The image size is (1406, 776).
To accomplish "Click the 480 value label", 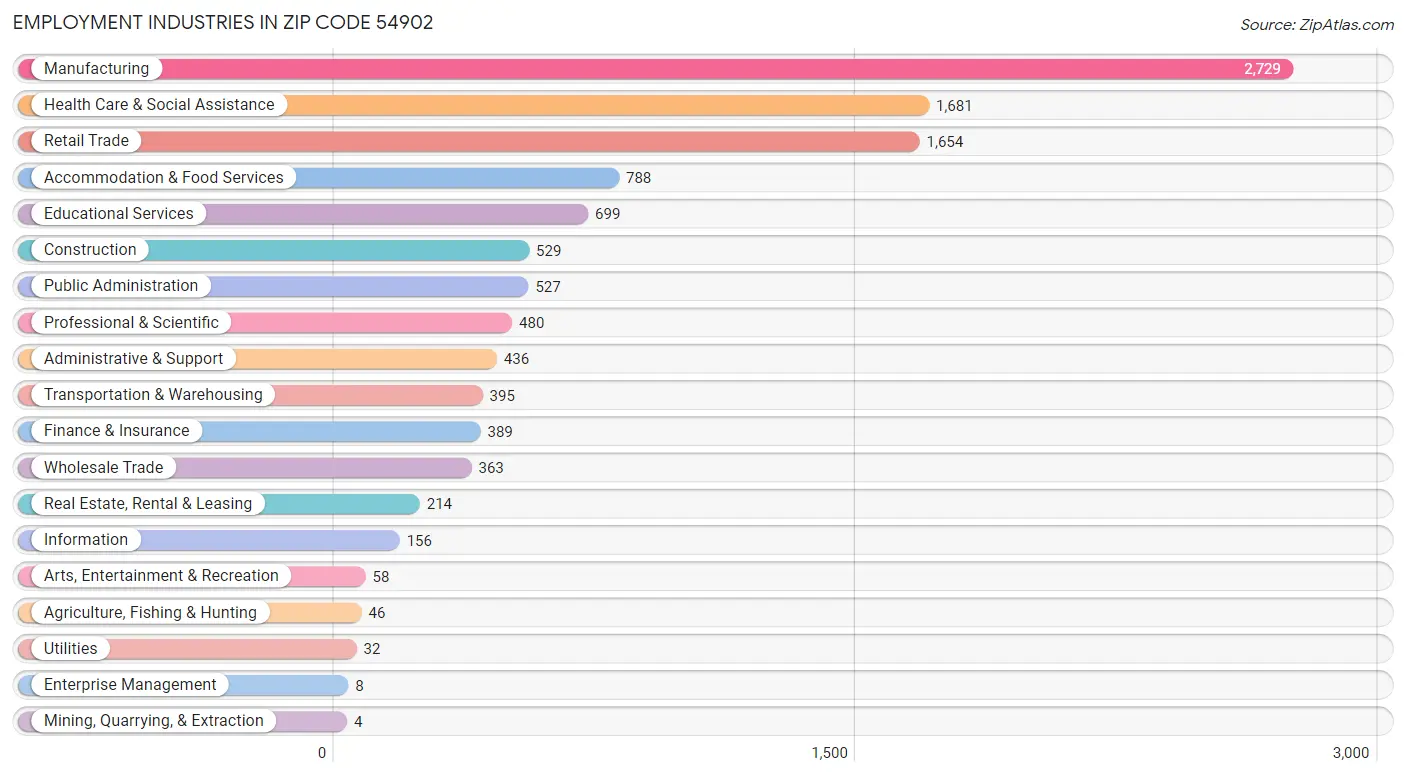I will [x=532, y=323].
